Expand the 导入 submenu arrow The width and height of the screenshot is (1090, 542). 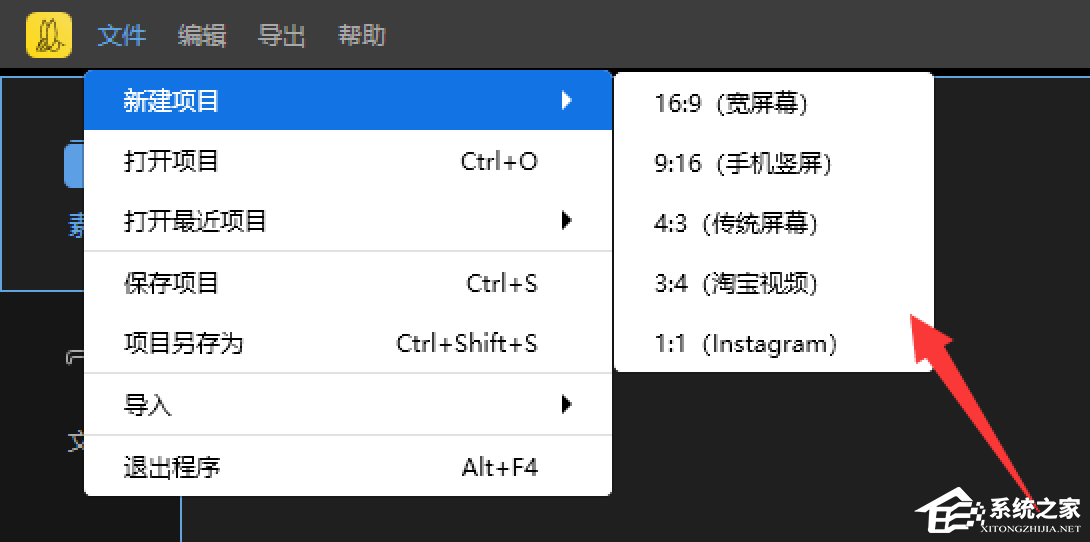pos(567,405)
